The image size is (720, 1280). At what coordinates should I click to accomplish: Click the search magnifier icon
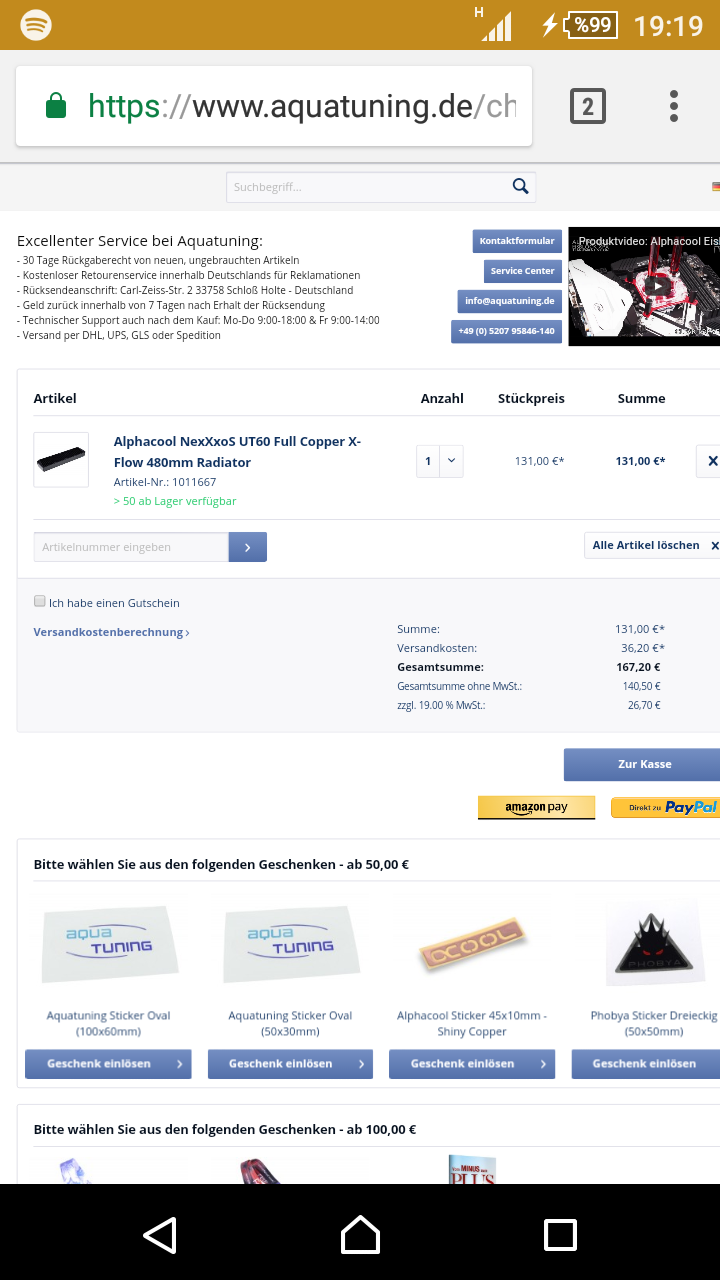pos(520,186)
